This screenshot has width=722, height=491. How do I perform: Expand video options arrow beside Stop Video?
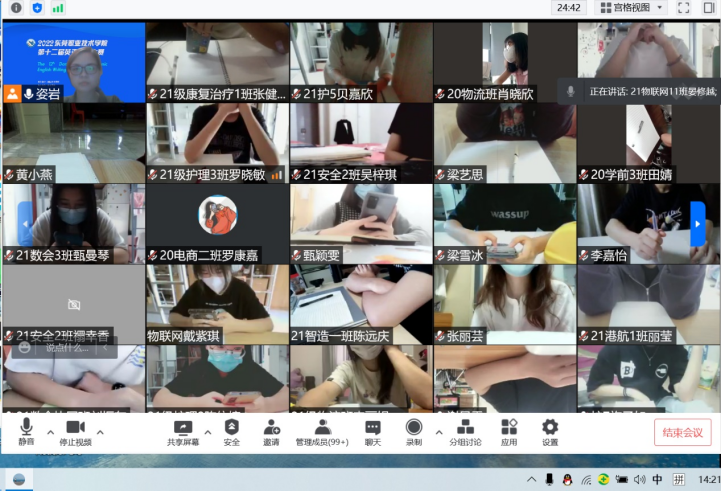101,433
